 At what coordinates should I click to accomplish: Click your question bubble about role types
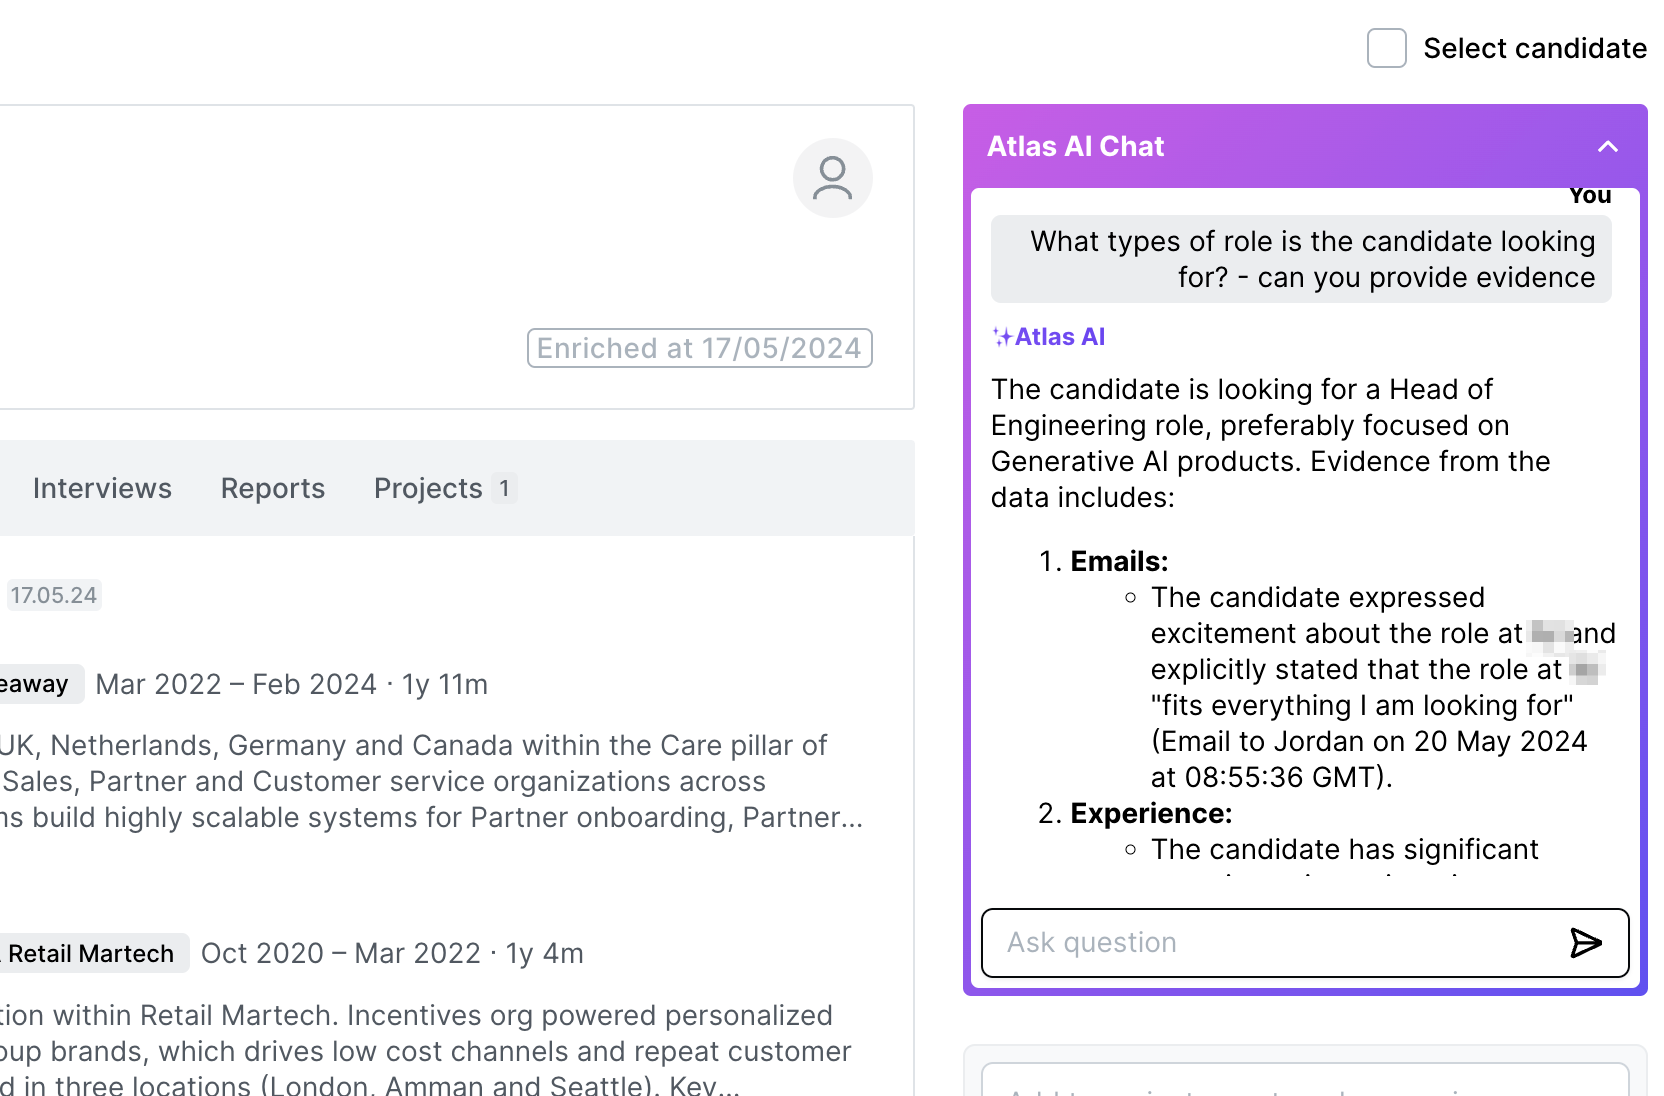click(x=1301, y=259)
